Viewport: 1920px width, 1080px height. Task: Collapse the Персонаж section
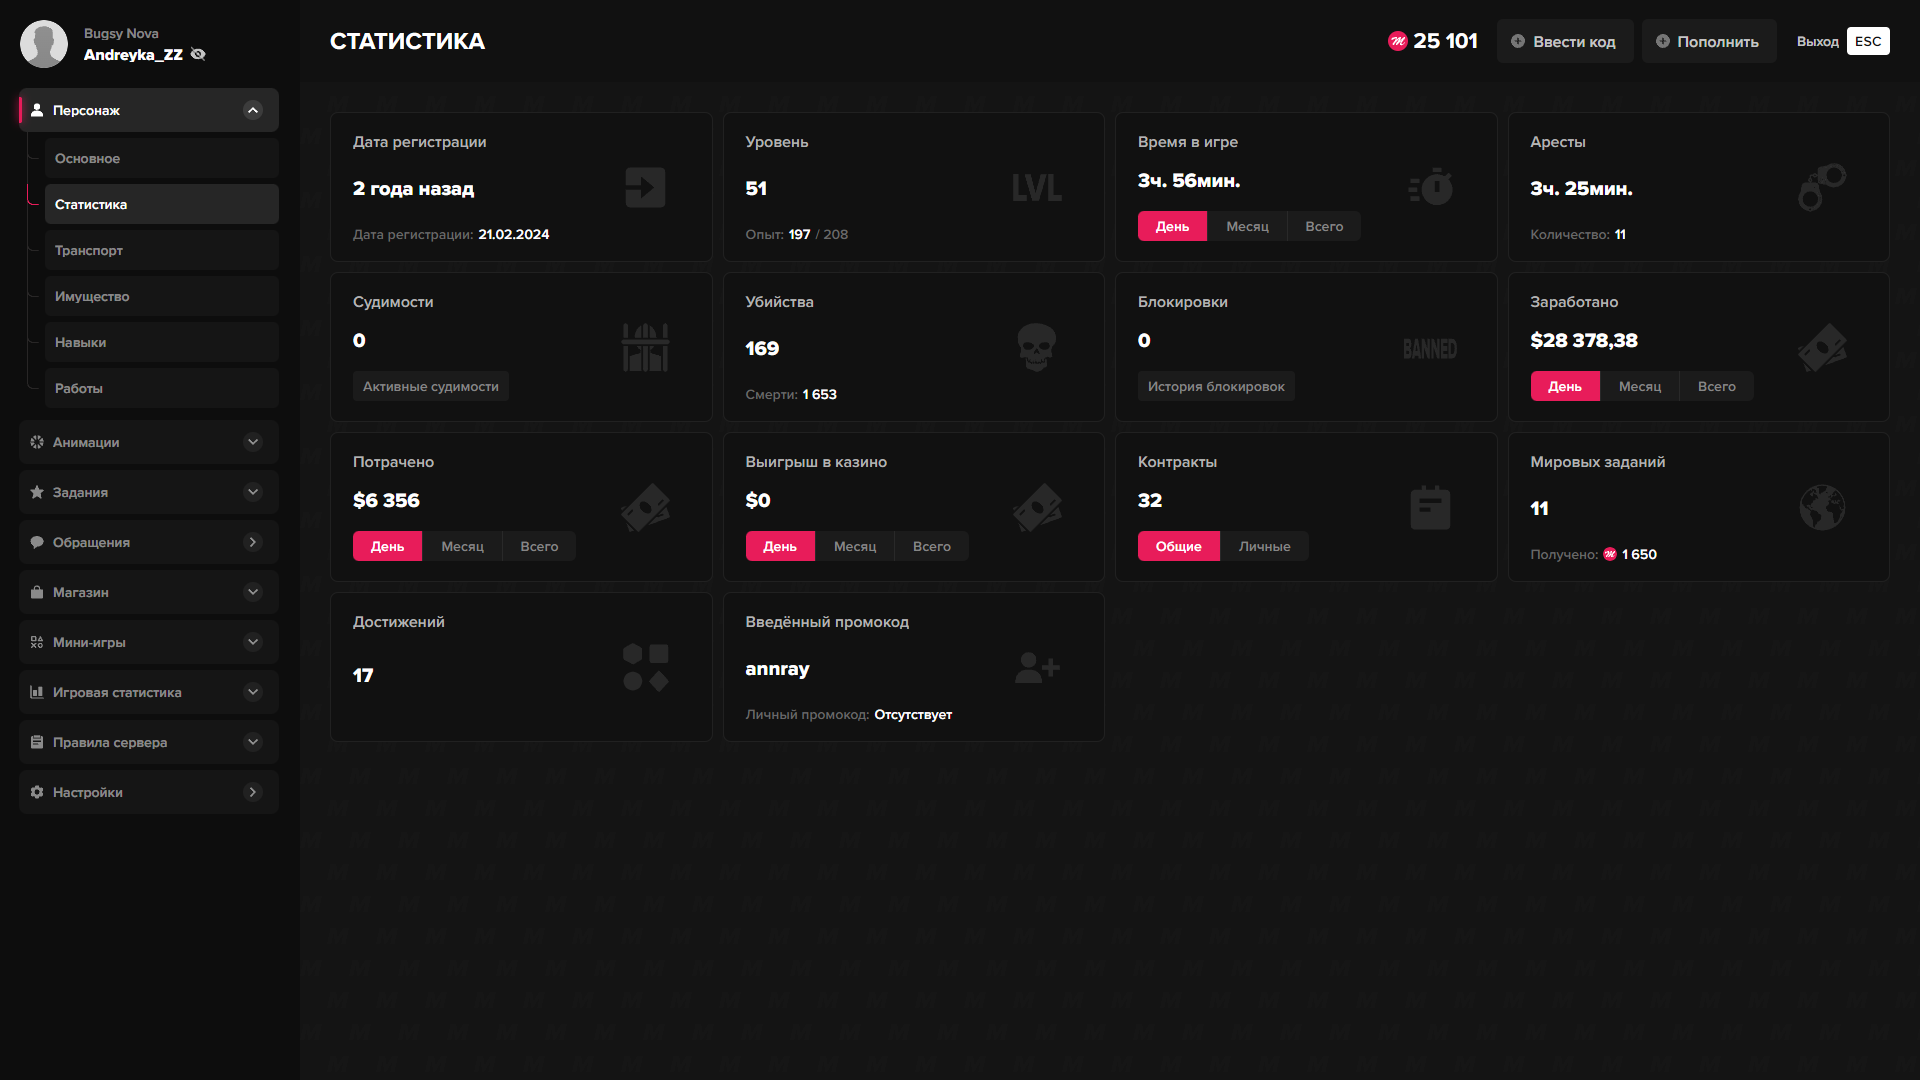pos(253,111)
